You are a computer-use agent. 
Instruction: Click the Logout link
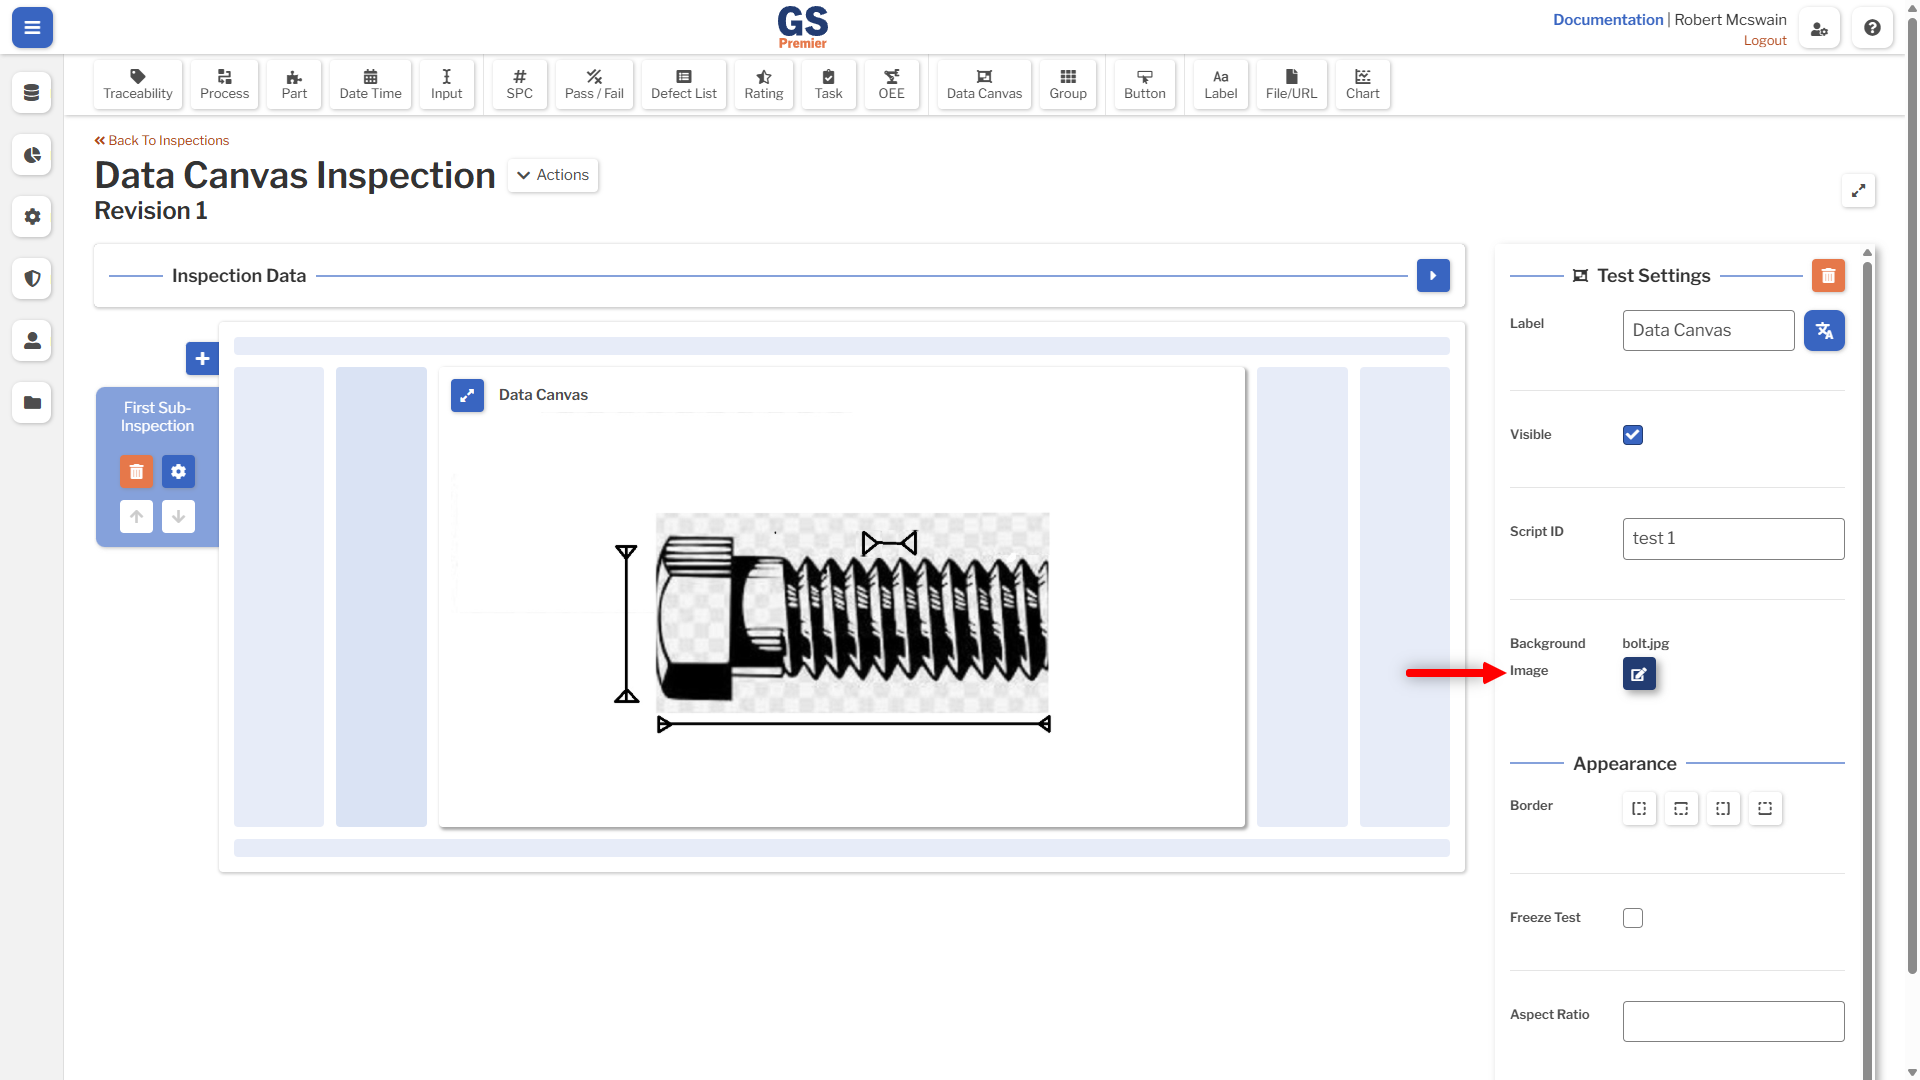[1765, 41]
